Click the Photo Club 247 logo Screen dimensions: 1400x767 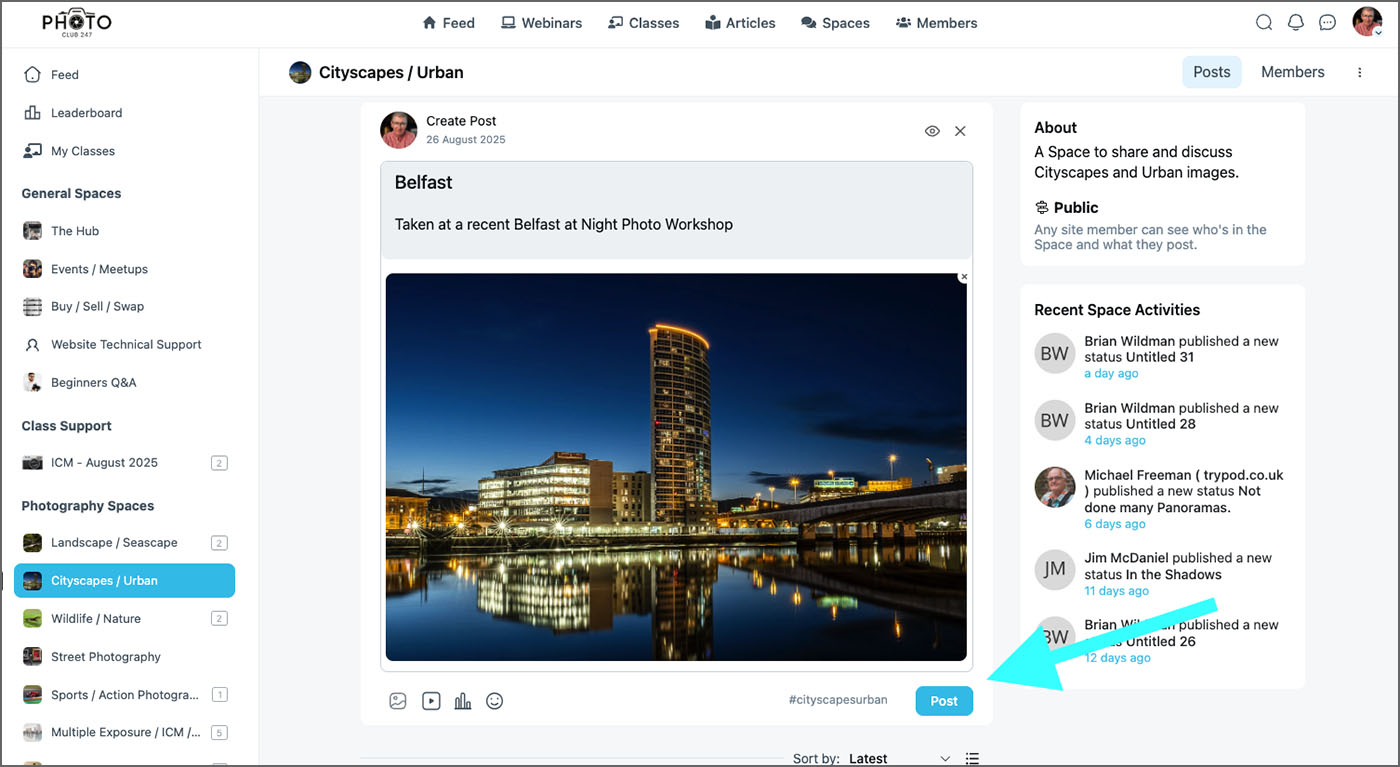click(x=76, y=22)
